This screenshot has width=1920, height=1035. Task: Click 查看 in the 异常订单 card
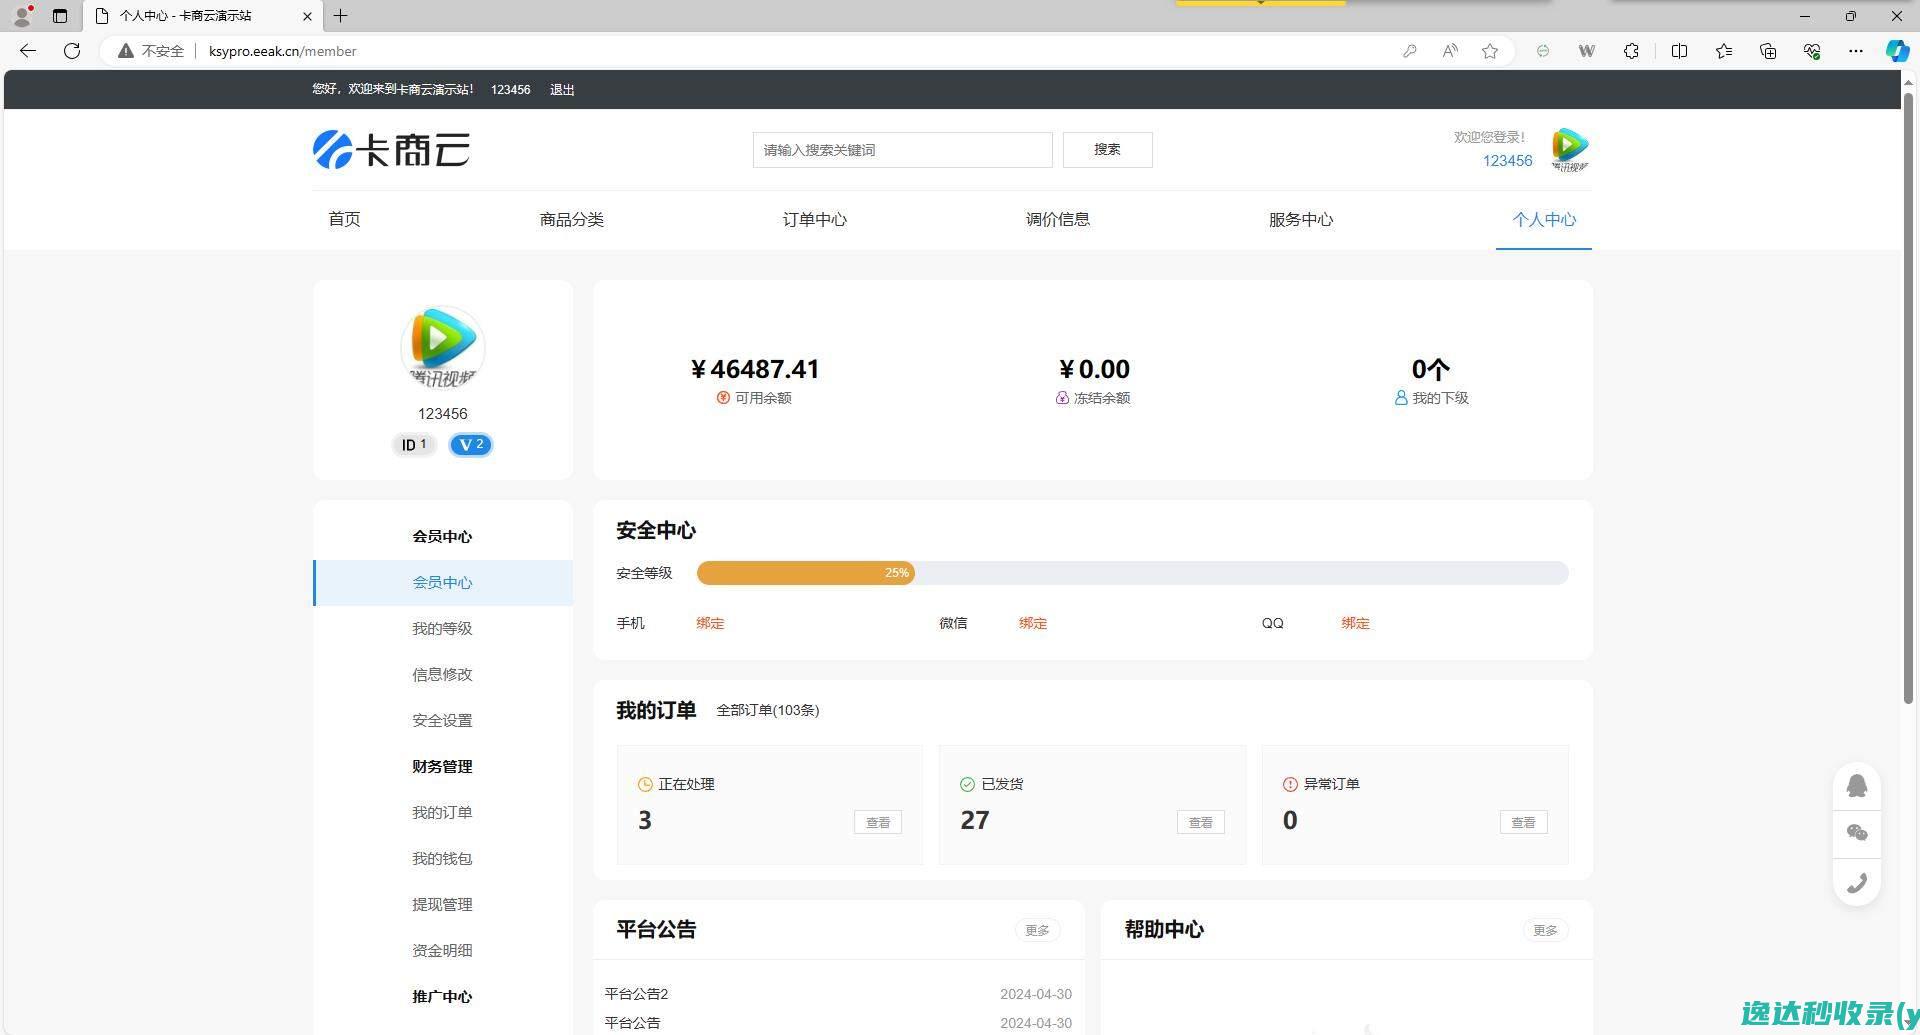coord(1523,822)
